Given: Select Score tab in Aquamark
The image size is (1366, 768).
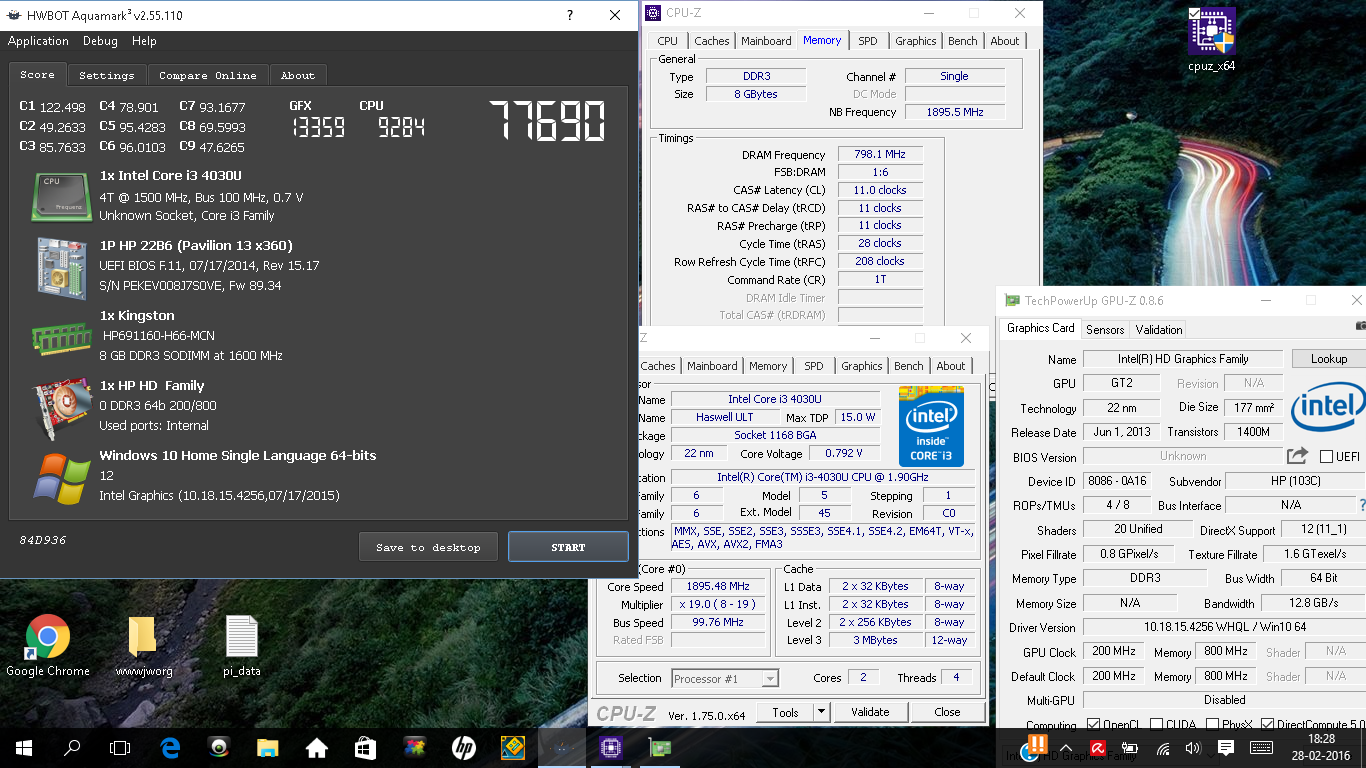Looking at the screenshot, I should click(37, 74).
